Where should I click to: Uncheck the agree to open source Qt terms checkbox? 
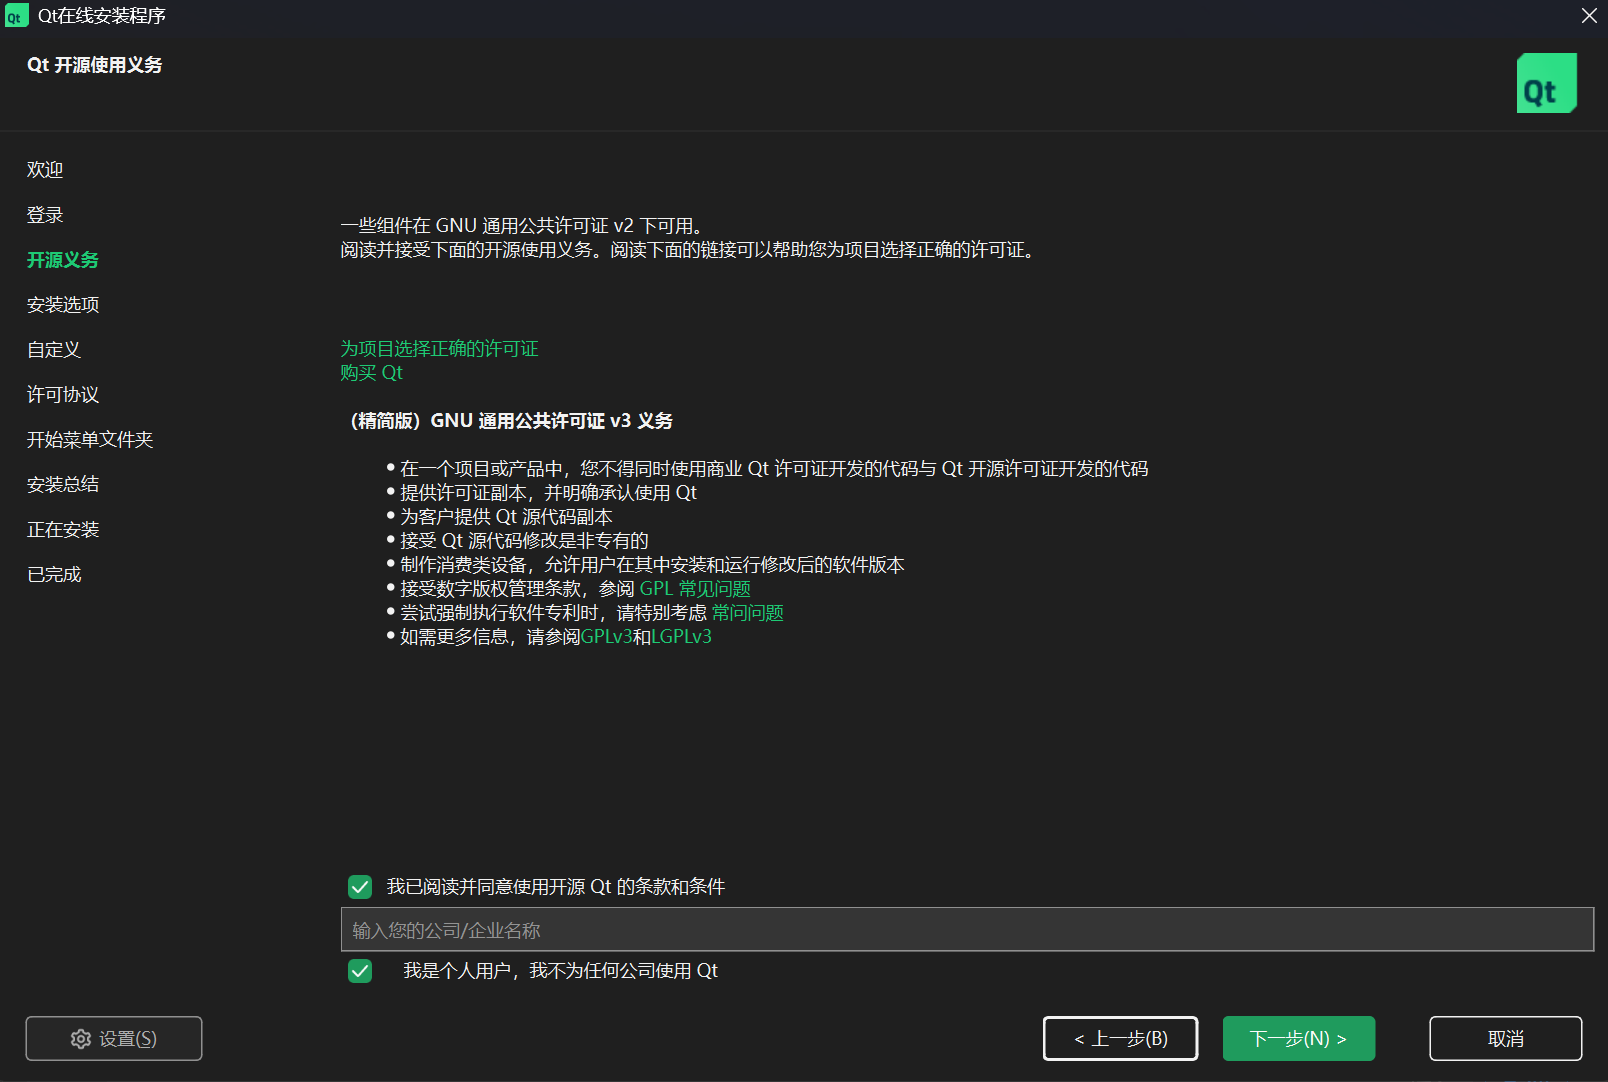point(360,887)
